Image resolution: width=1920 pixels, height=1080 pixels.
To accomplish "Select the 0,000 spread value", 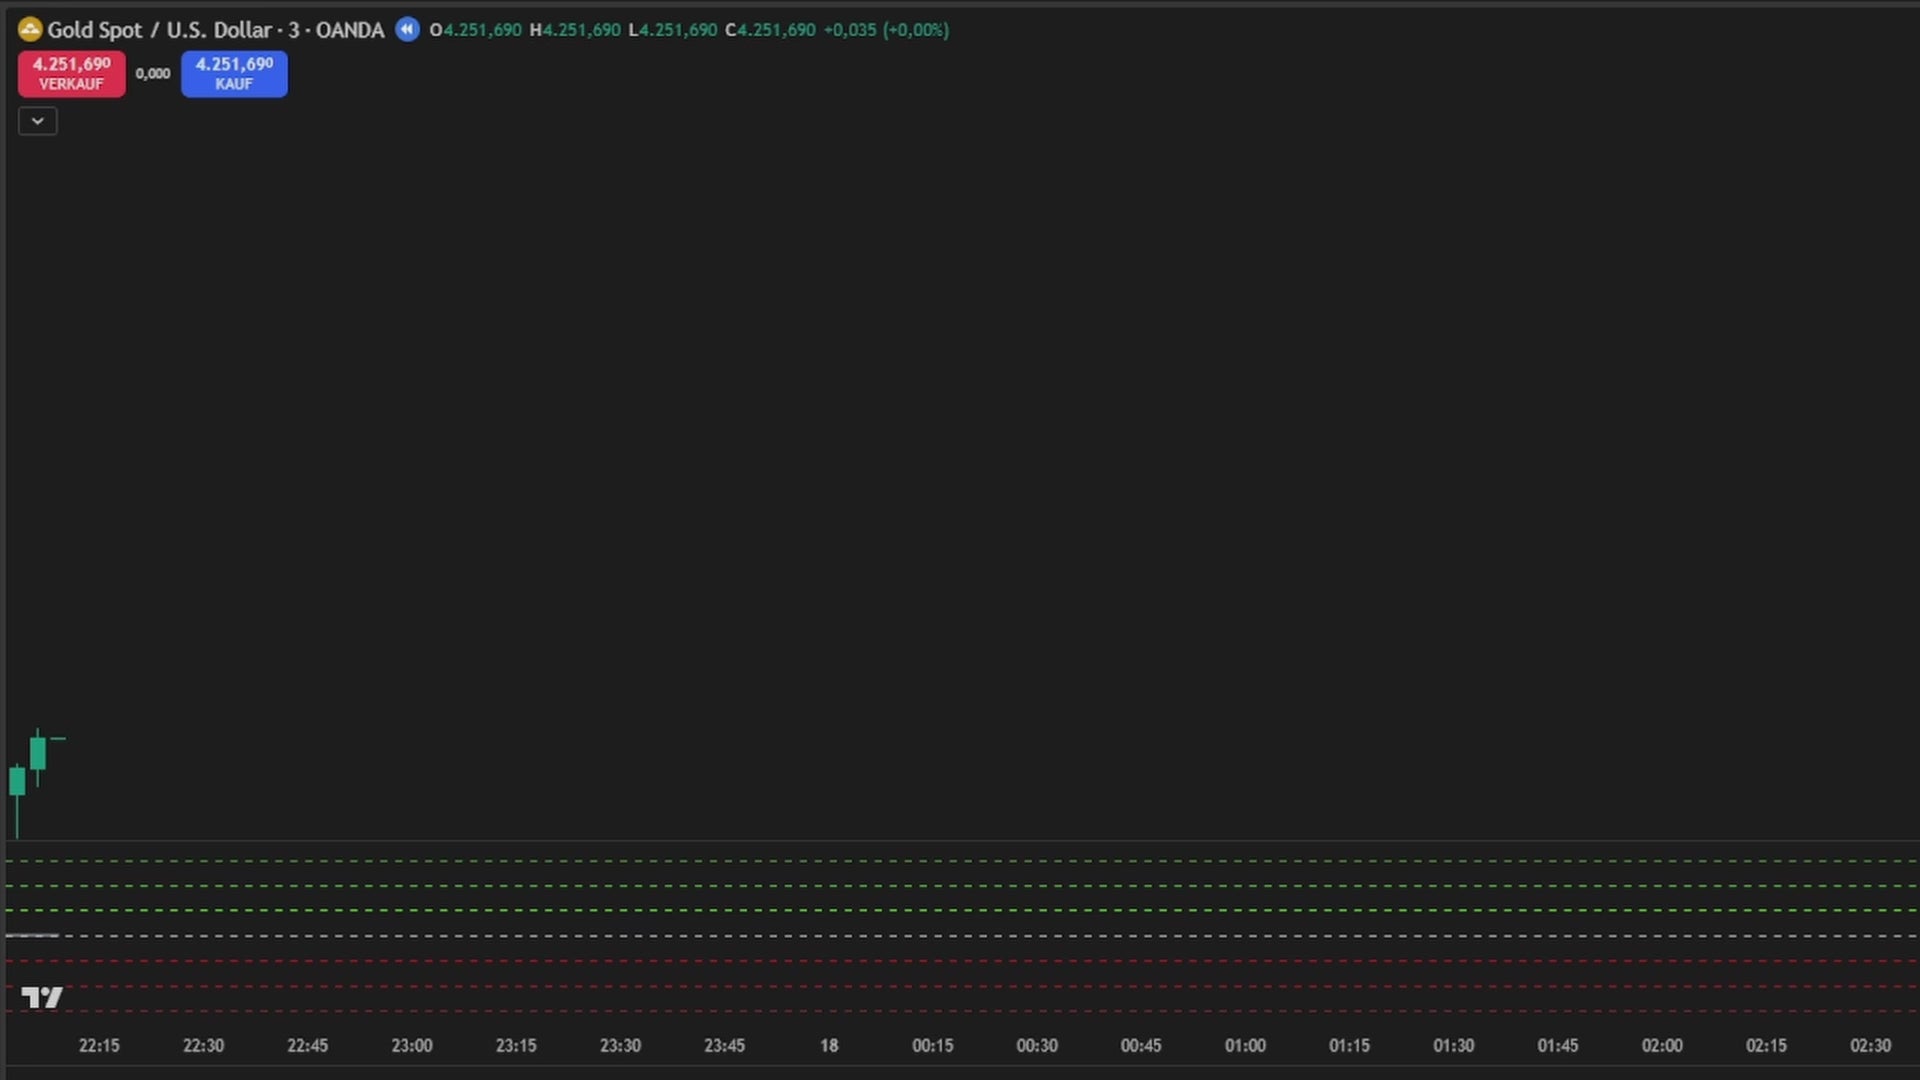I will [x=153, y=73].
